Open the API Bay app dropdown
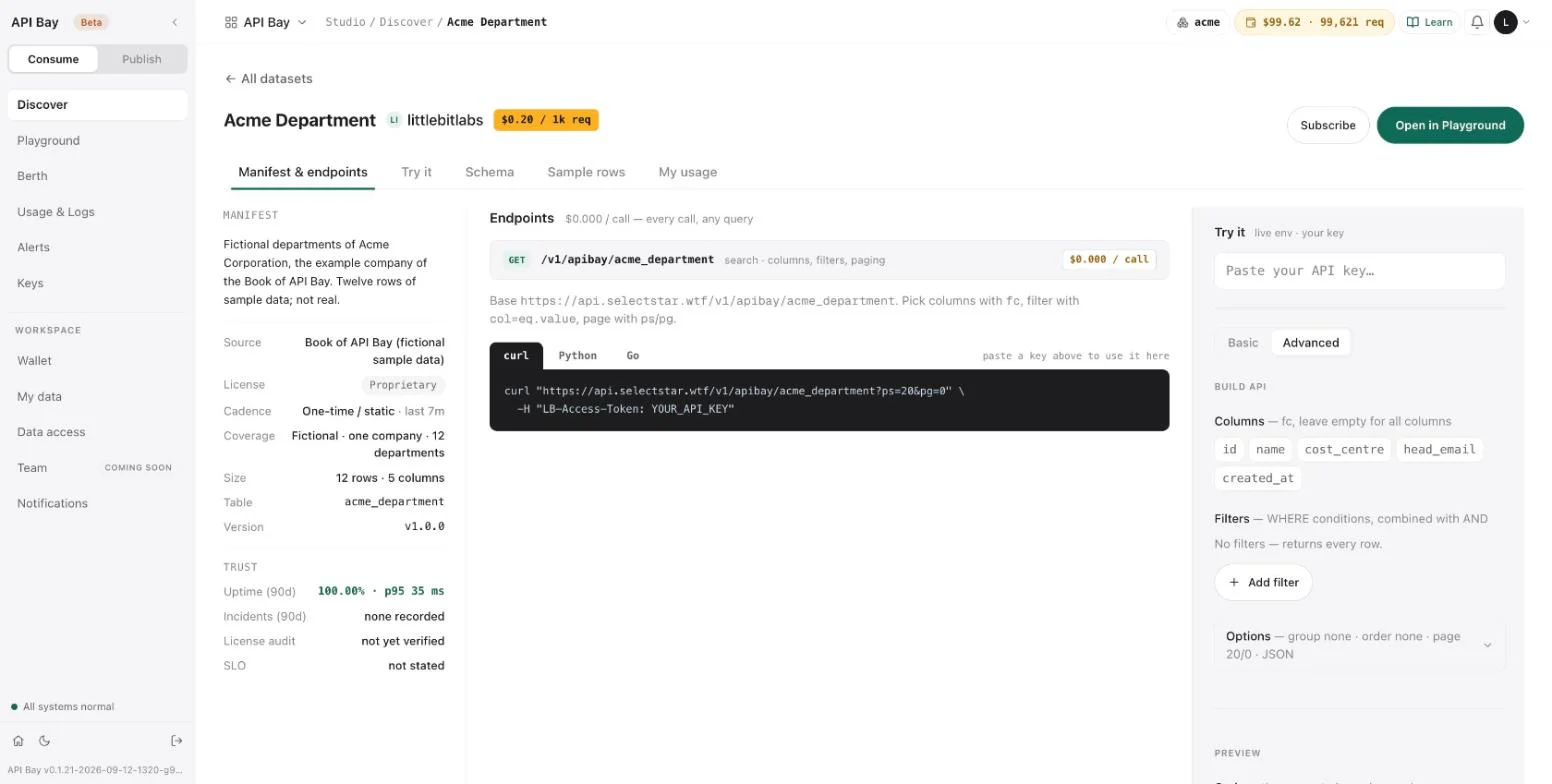Screen dimensions: 1552x784 [266, 22]
